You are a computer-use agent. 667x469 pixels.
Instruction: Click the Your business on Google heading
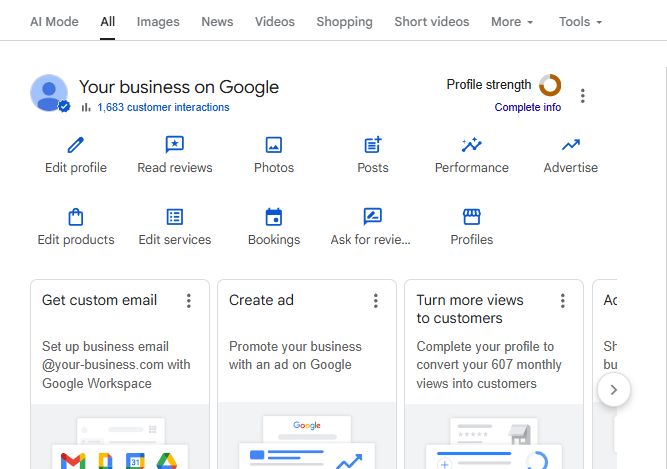(x=179, y=87)
